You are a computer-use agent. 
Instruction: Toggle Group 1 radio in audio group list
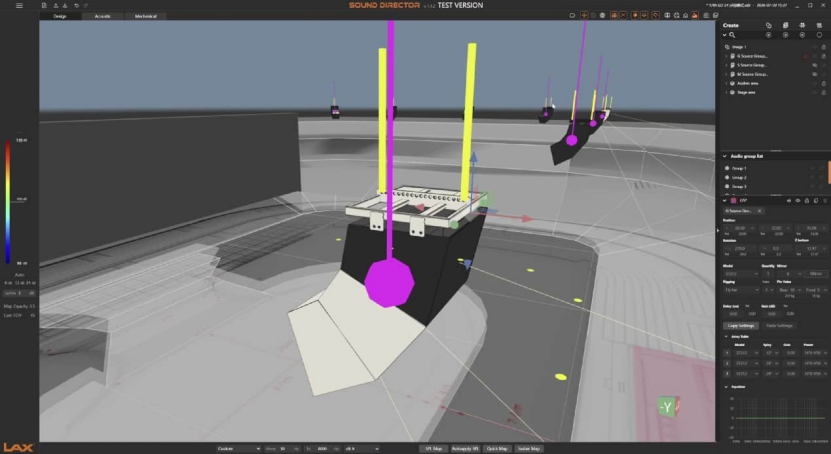pyautogui.click(x=727, y=168)
